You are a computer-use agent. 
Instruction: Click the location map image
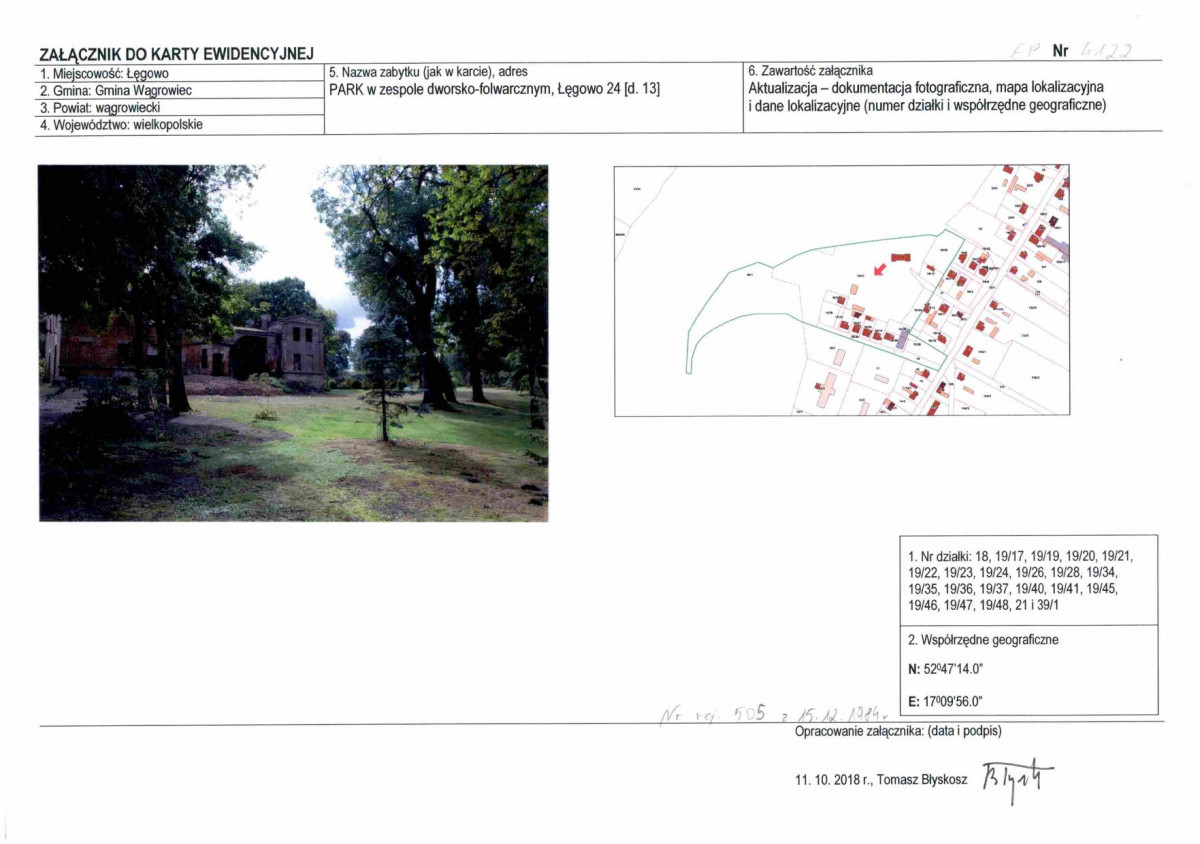(x=841, y=290)
